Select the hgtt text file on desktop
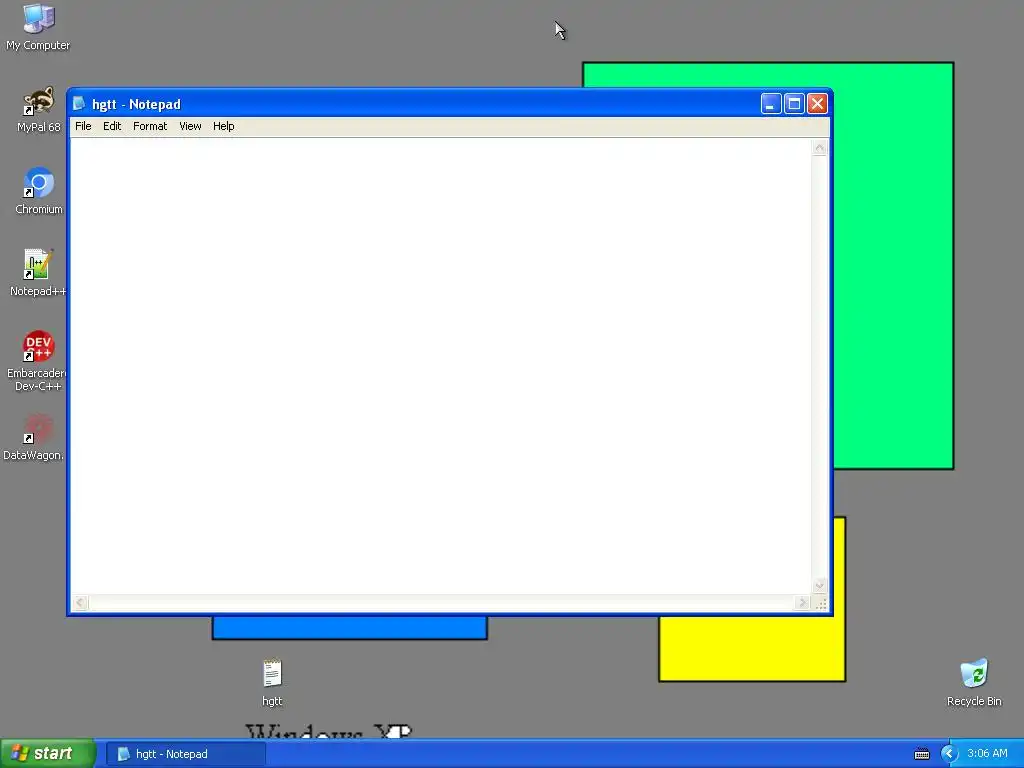The height and width of the screenshot is (768, 1024). click(x=272, y=683)
